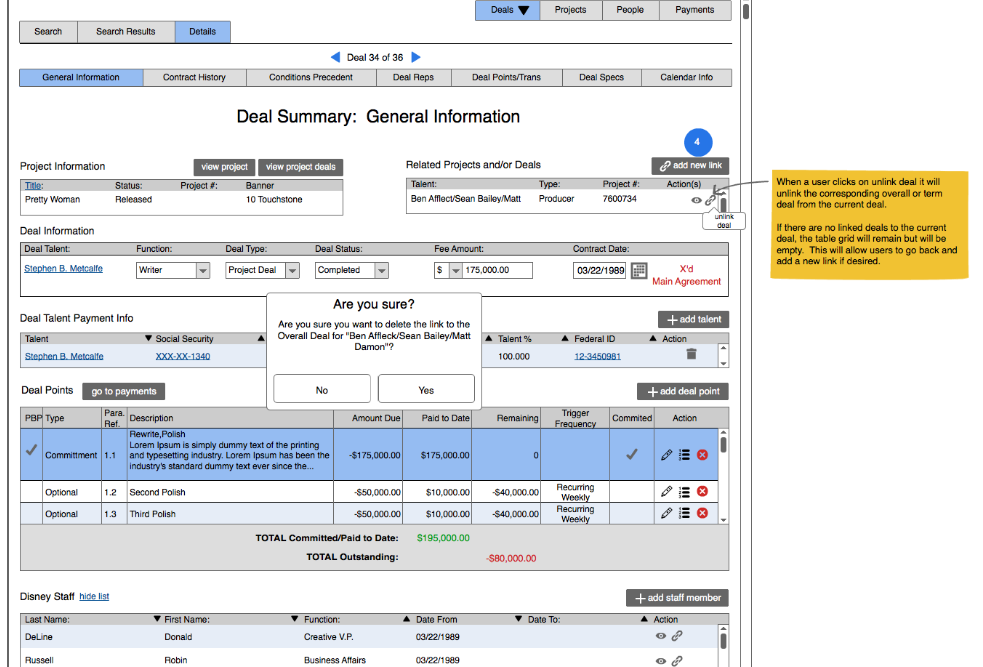View staff member Russell eye icon
Screen dimensions: 983x667
[661, 661]
